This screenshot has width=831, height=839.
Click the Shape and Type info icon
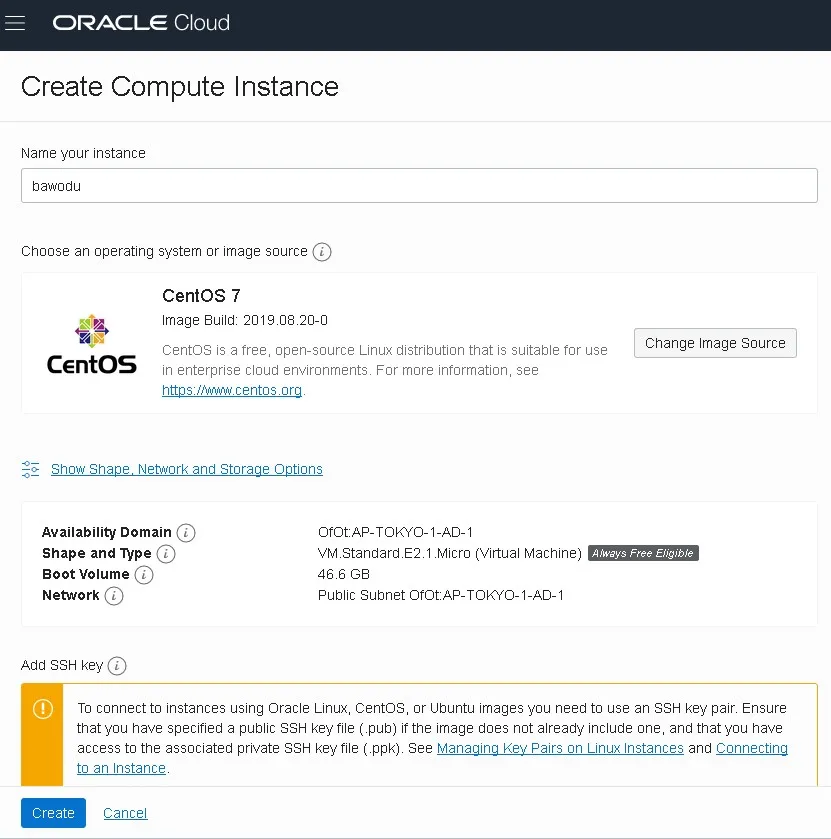pyautogui.click(x=166, y=554)
